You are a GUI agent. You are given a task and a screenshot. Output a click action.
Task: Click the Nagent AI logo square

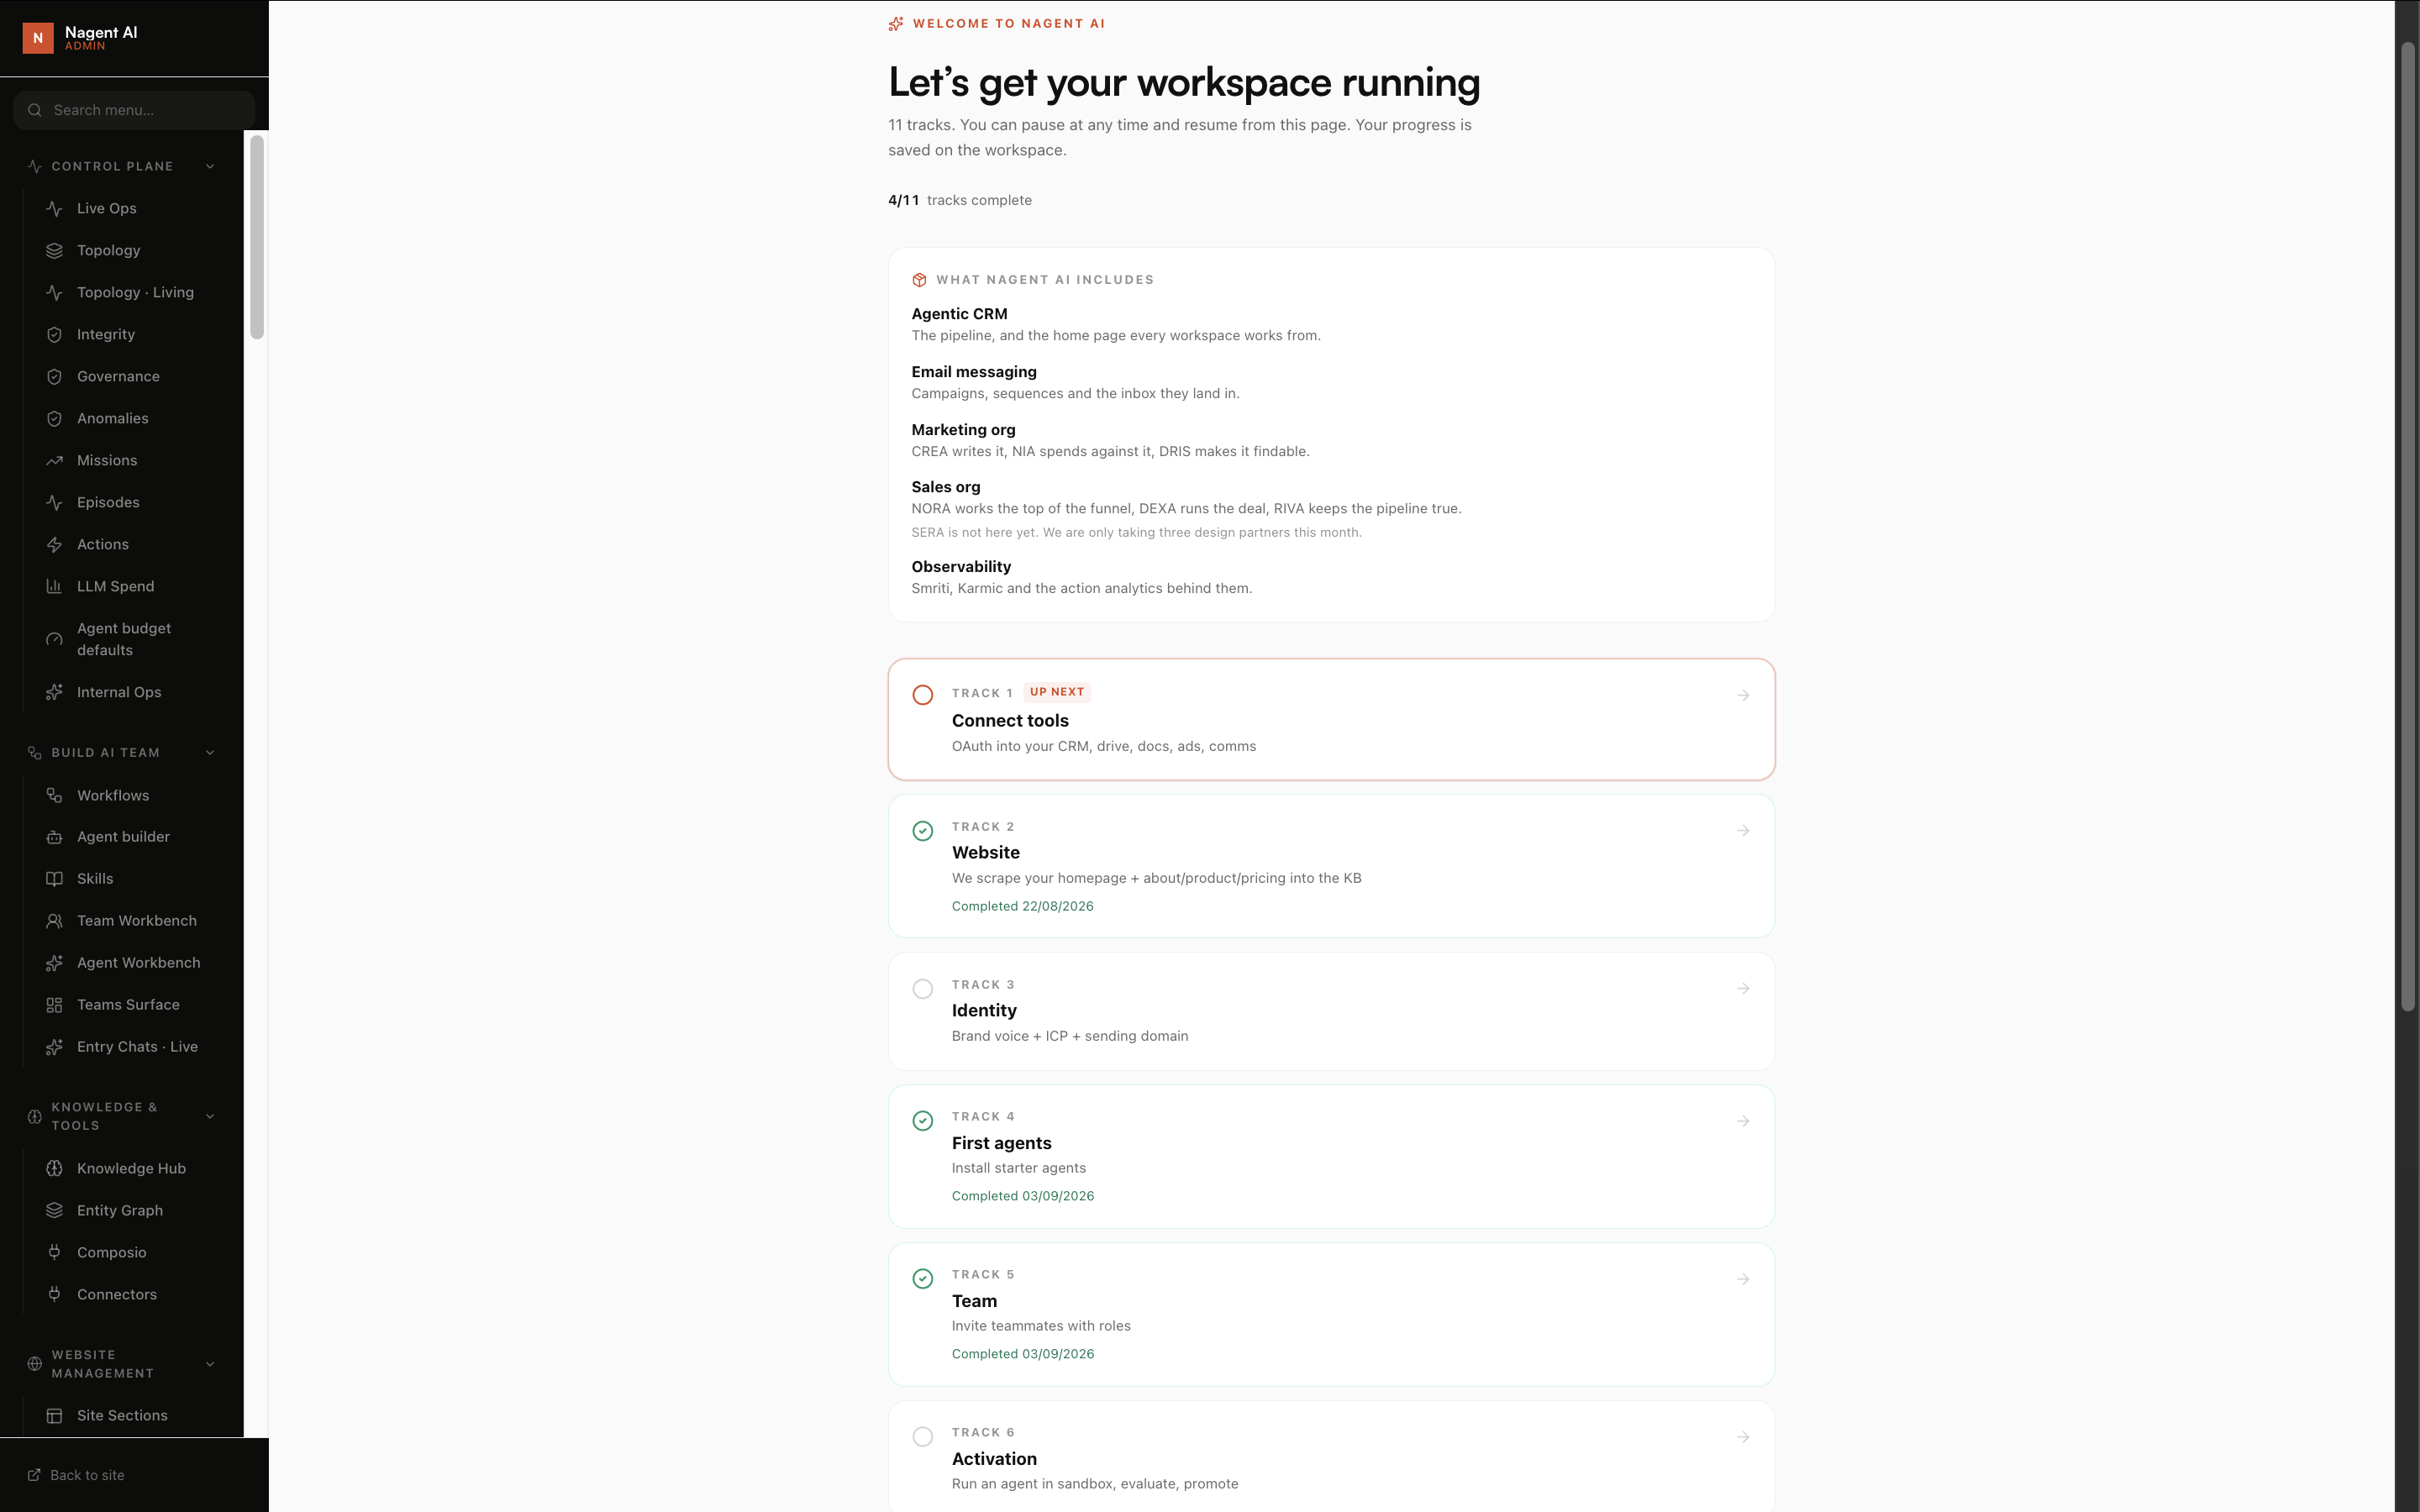pyautogui.click(x=38, y=38)
